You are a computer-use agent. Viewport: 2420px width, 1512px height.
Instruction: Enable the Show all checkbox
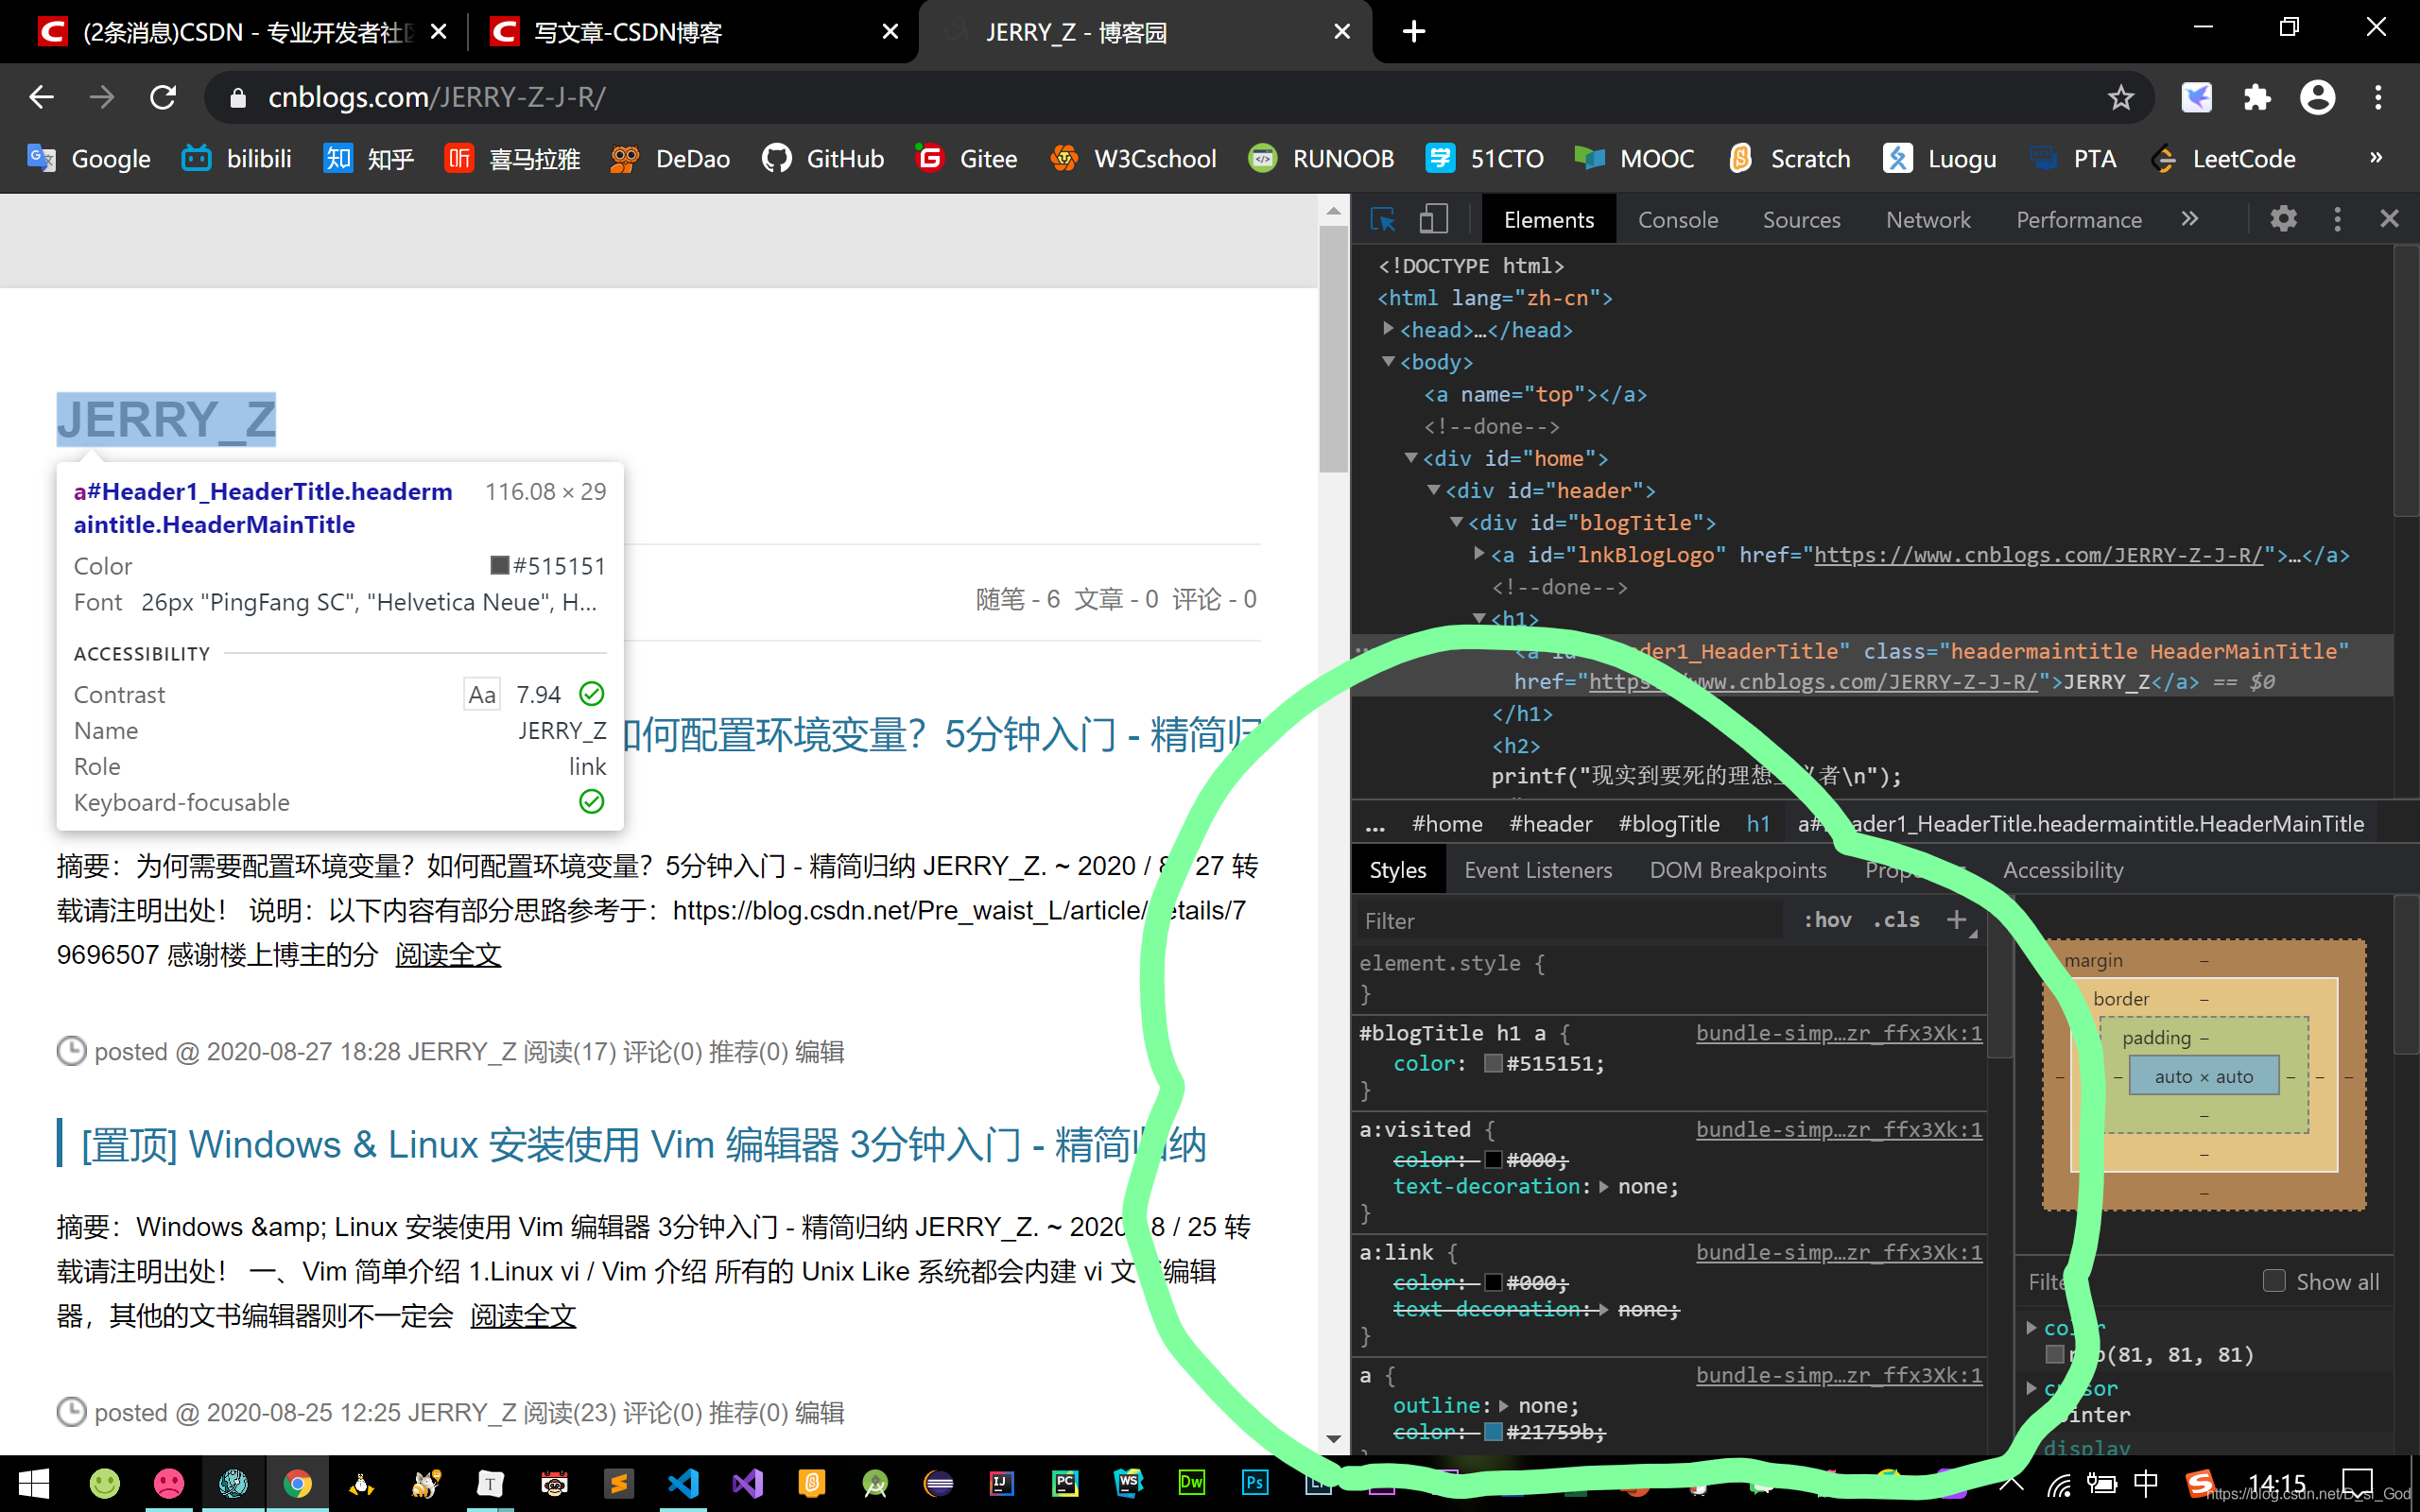point(2275,1281)
